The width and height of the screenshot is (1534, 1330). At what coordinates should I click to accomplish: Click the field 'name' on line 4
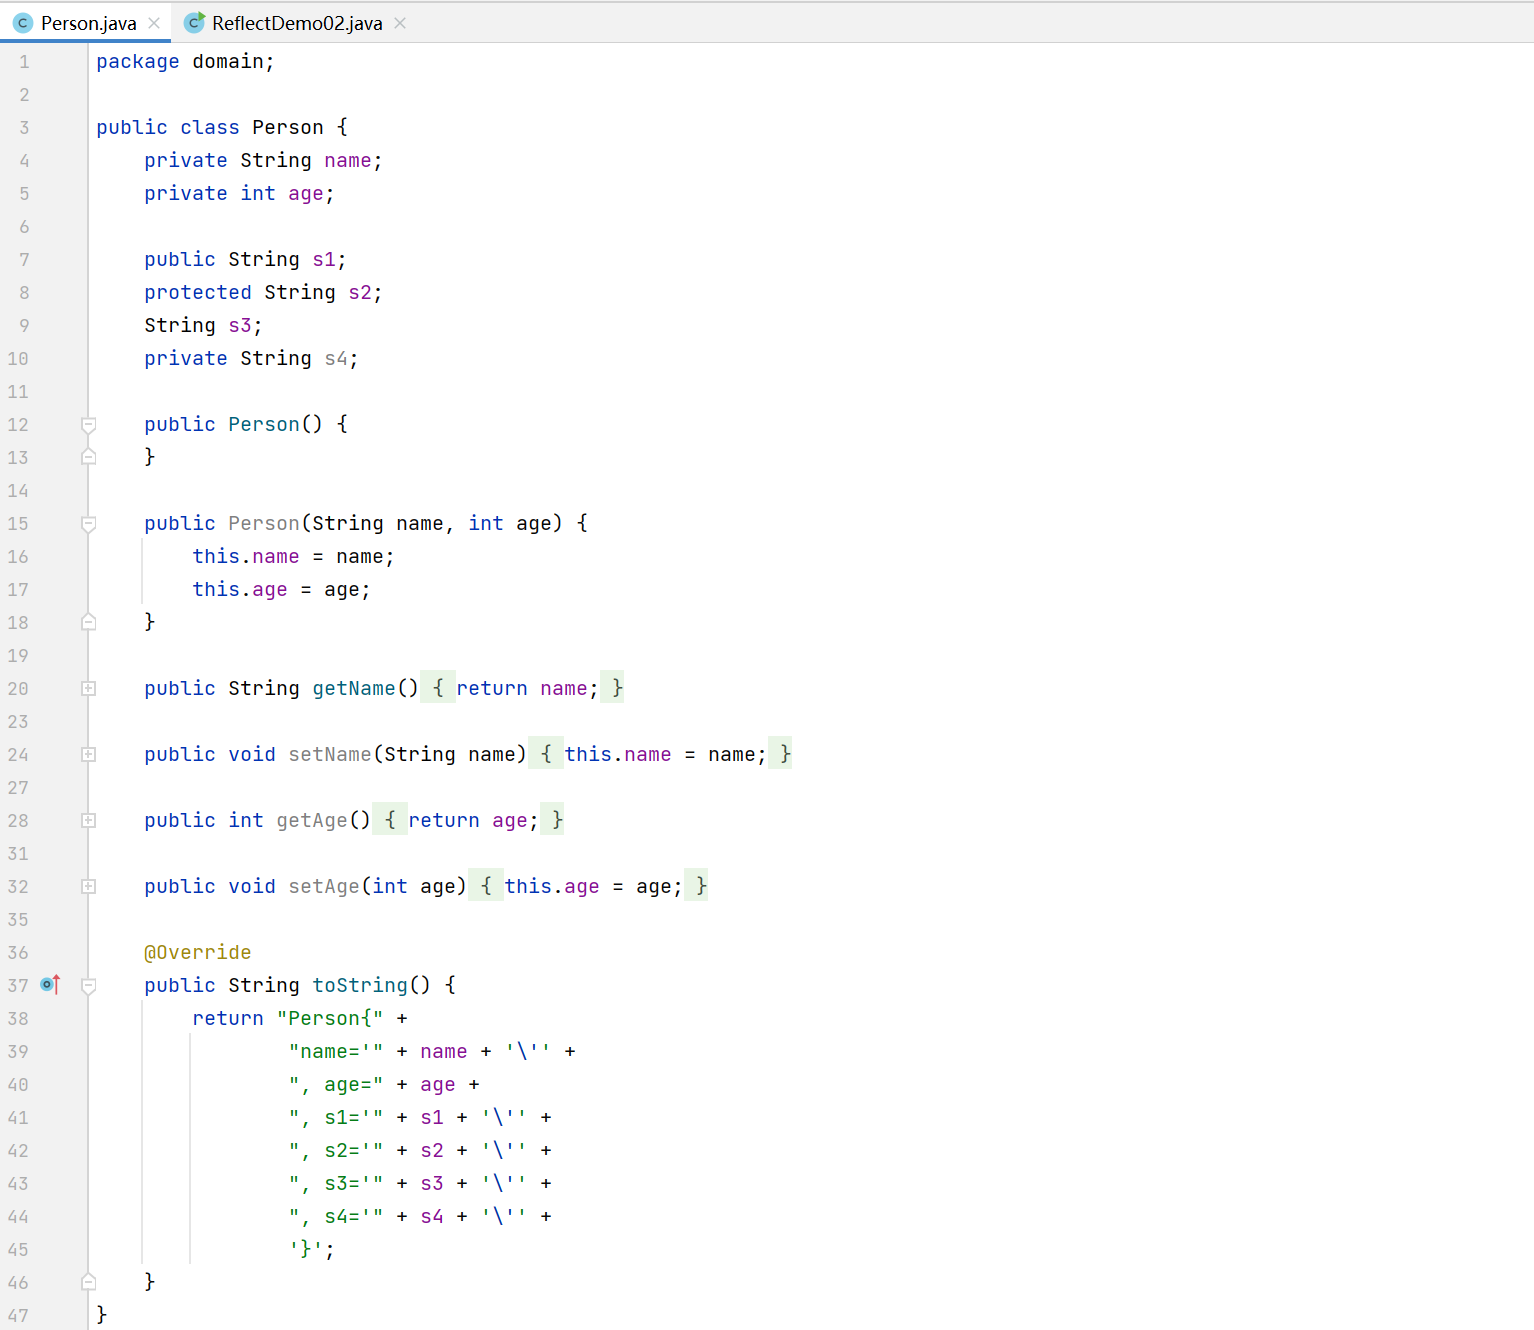[348, 160]
